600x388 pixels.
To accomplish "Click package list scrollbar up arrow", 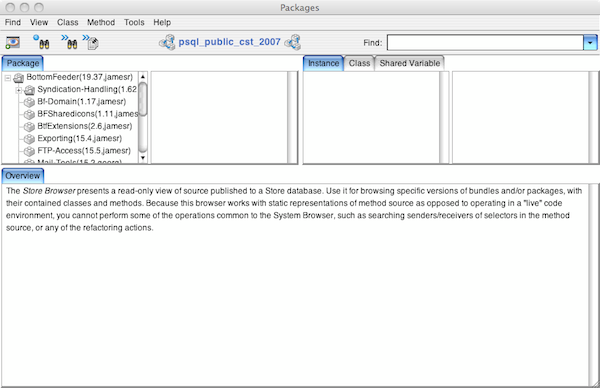I will [x=143, y=77].
